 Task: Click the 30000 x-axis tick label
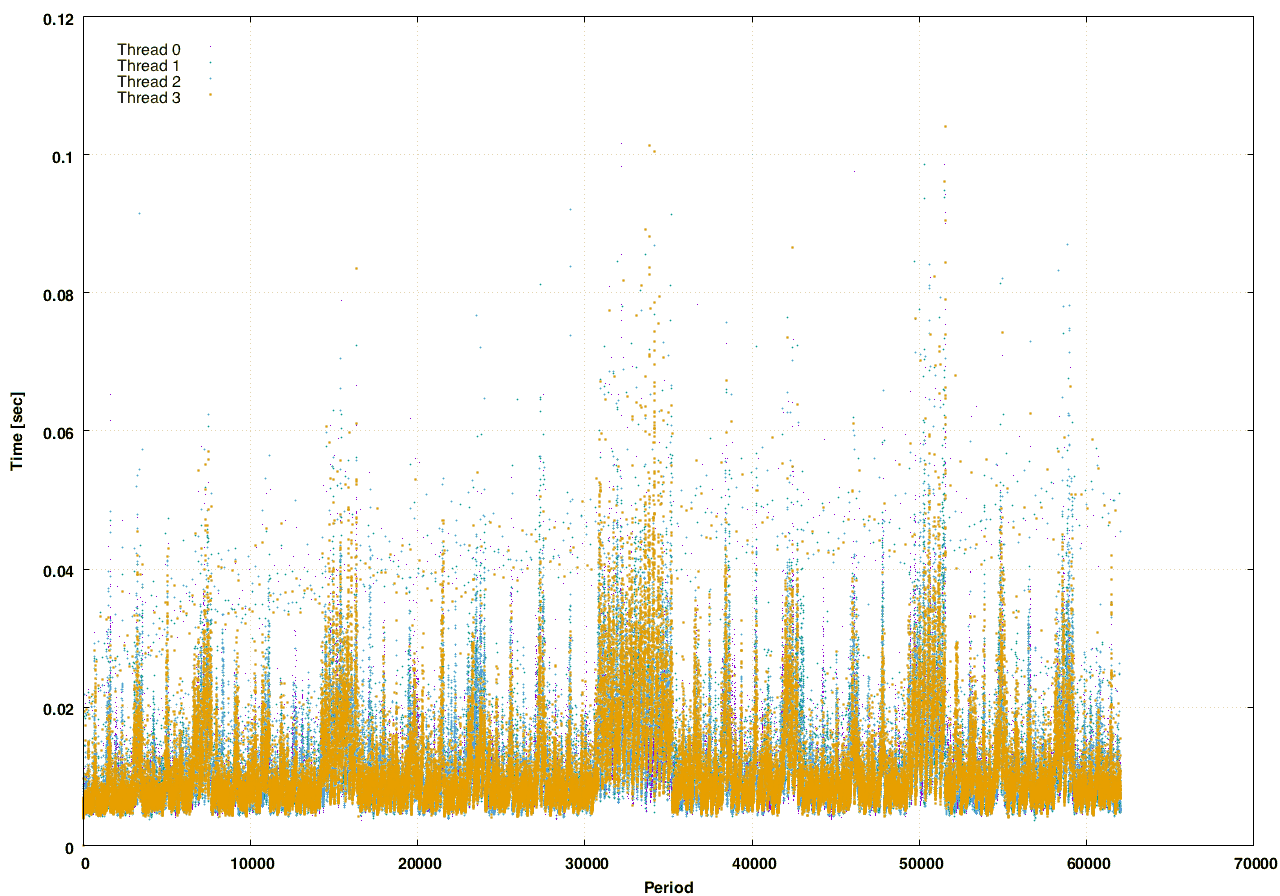(x=585, y=864)
